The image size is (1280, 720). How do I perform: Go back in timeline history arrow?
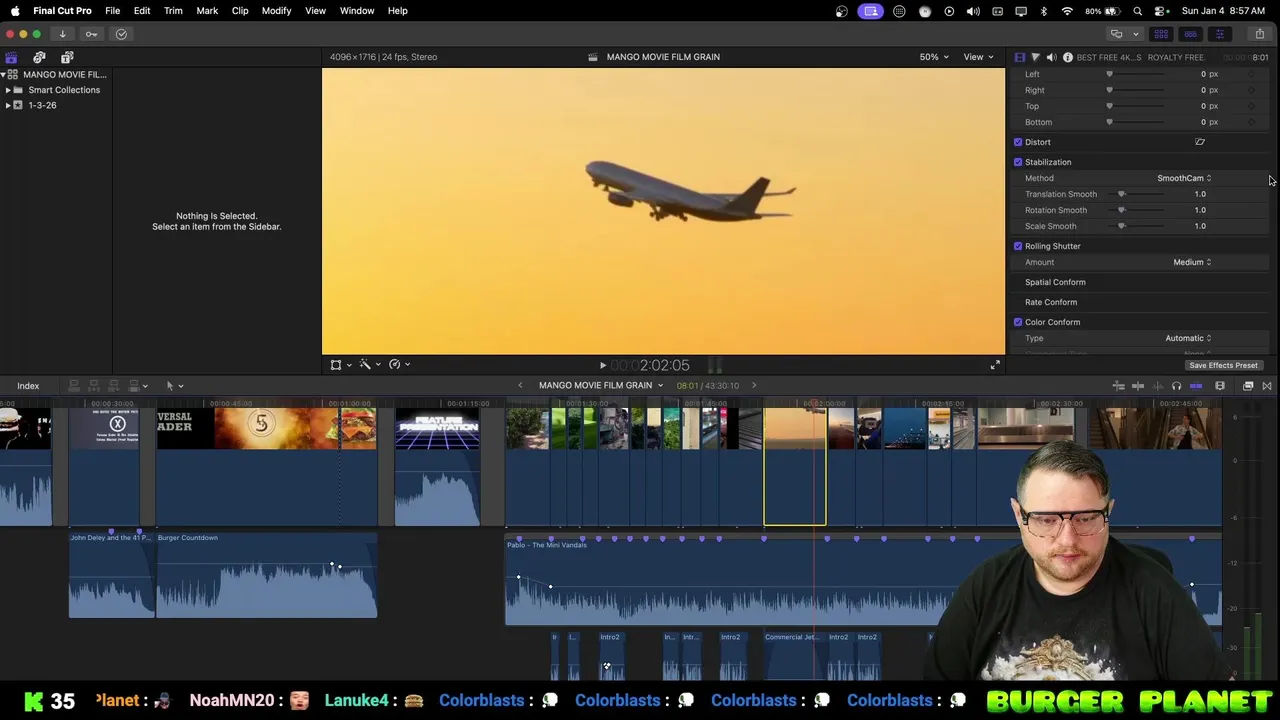[520, 386]
